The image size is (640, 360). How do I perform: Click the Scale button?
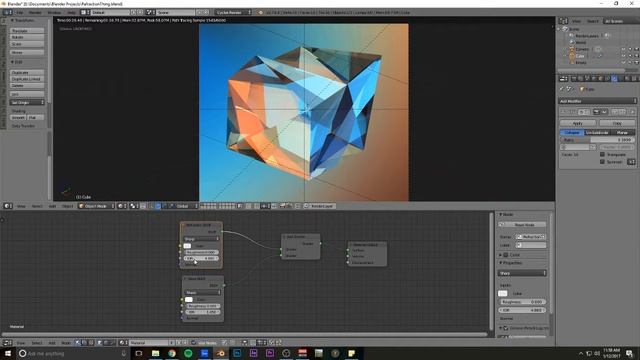click(x=27, y=44)
